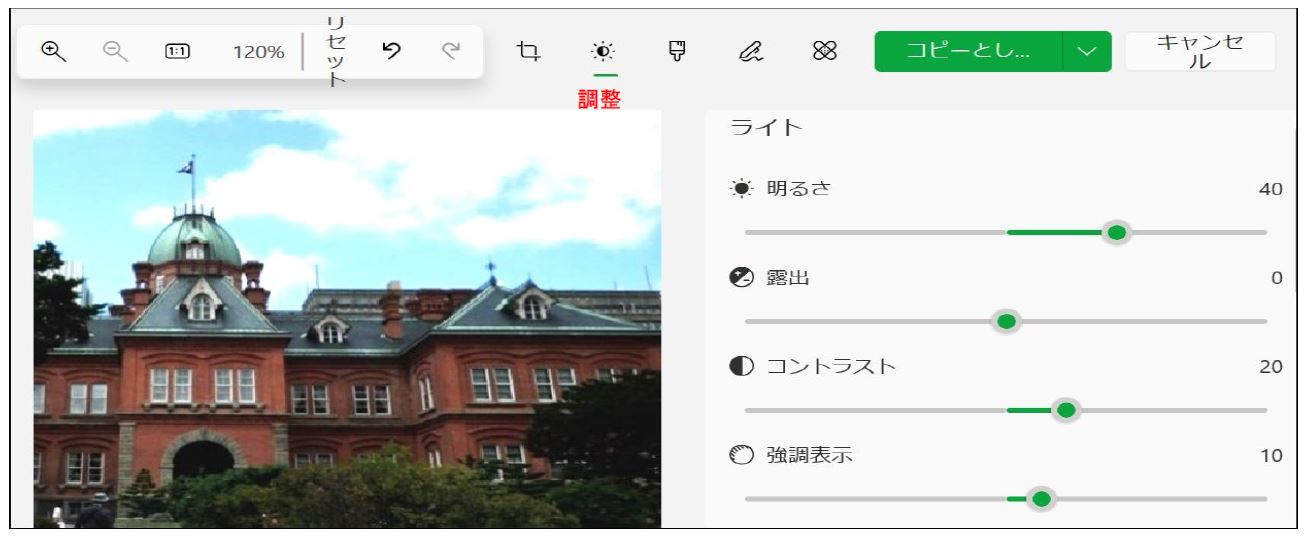Click the コントラスト contrast slider handle
This screenshot has width=1309, height=540.
point(1066,410)
